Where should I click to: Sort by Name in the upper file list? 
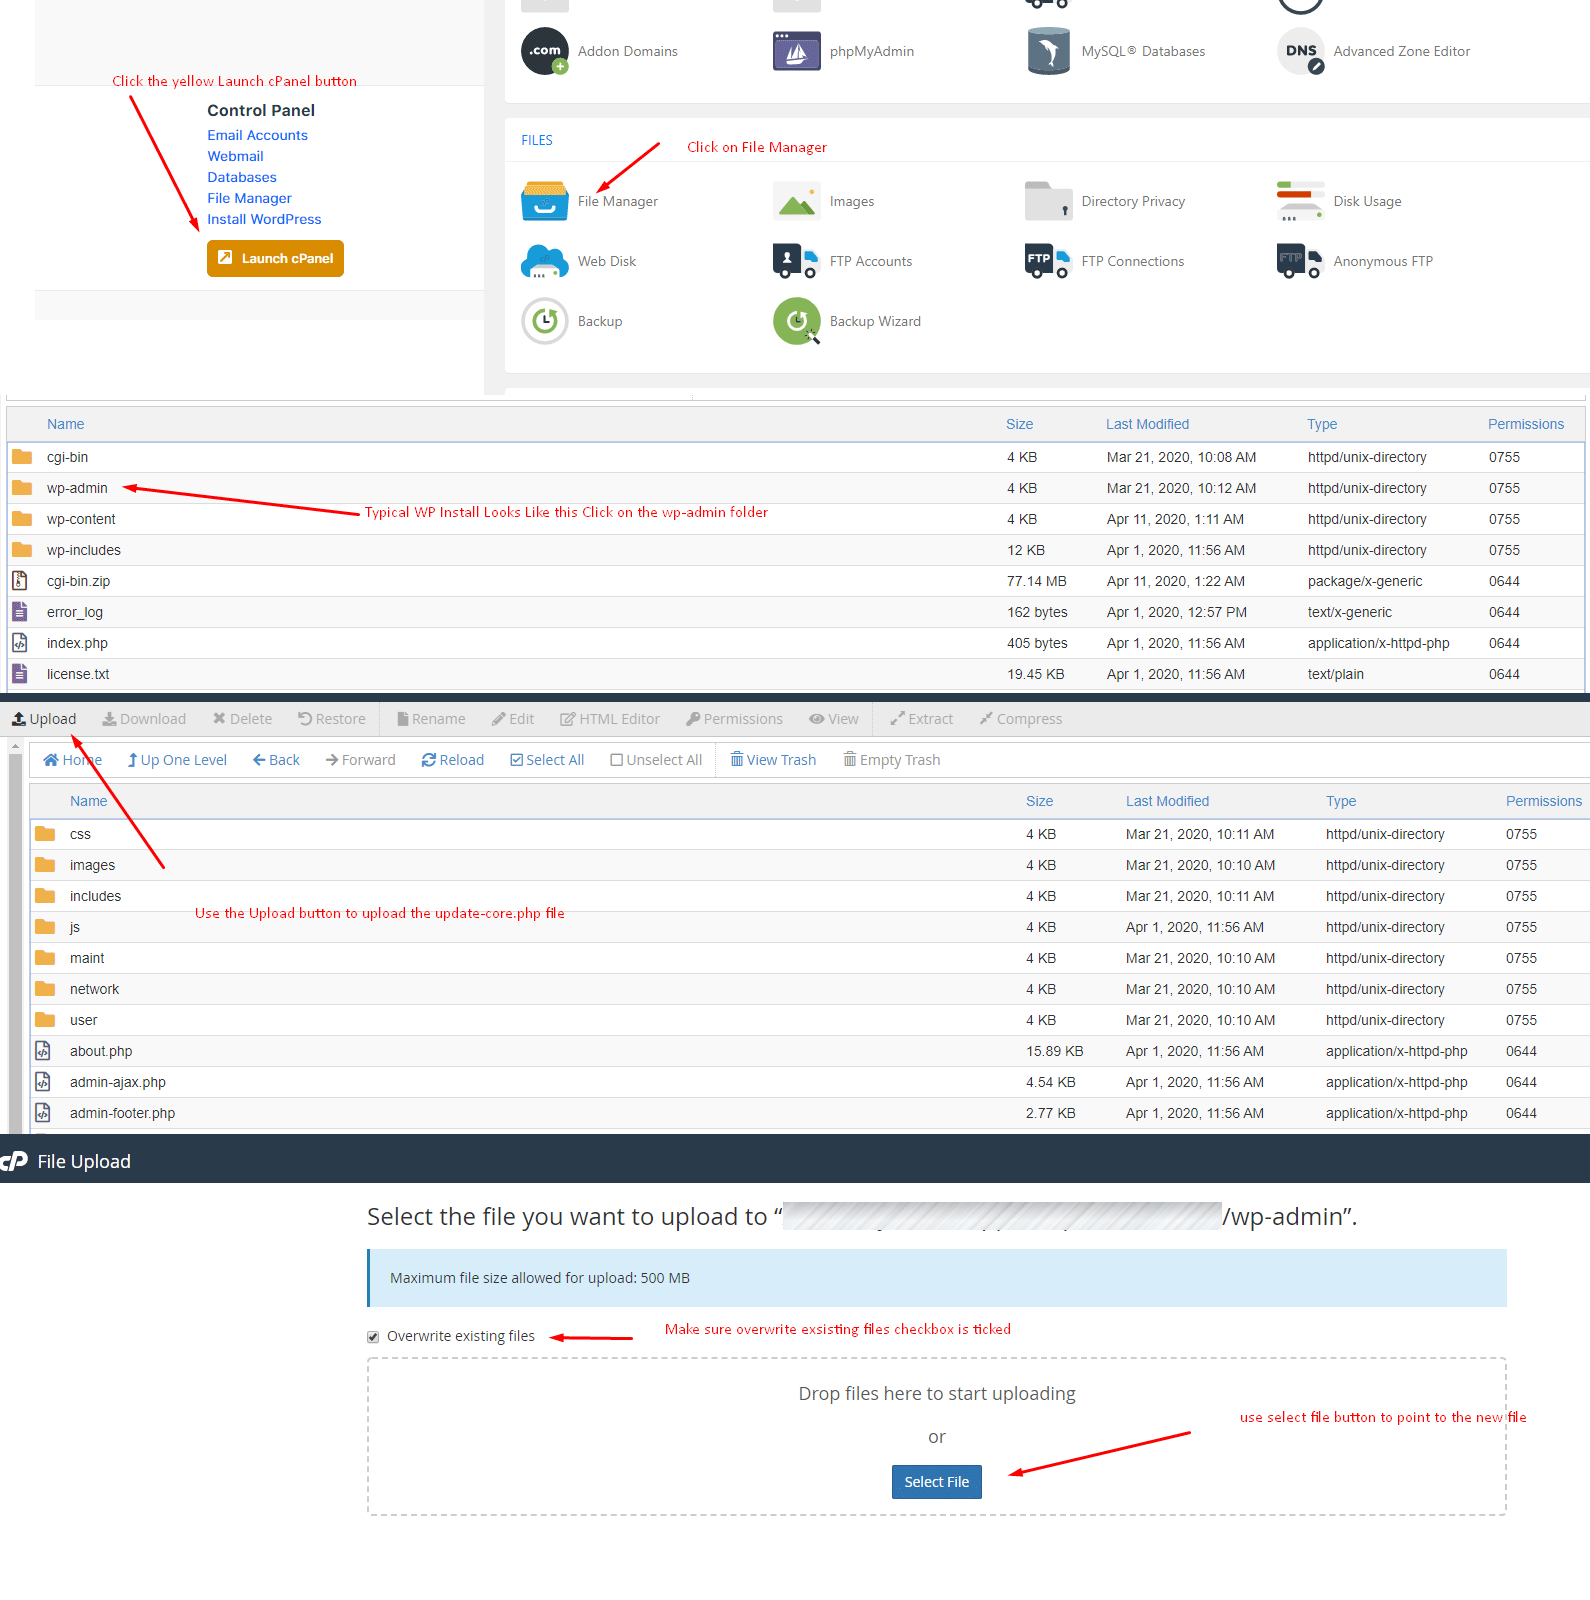[65, 424]
